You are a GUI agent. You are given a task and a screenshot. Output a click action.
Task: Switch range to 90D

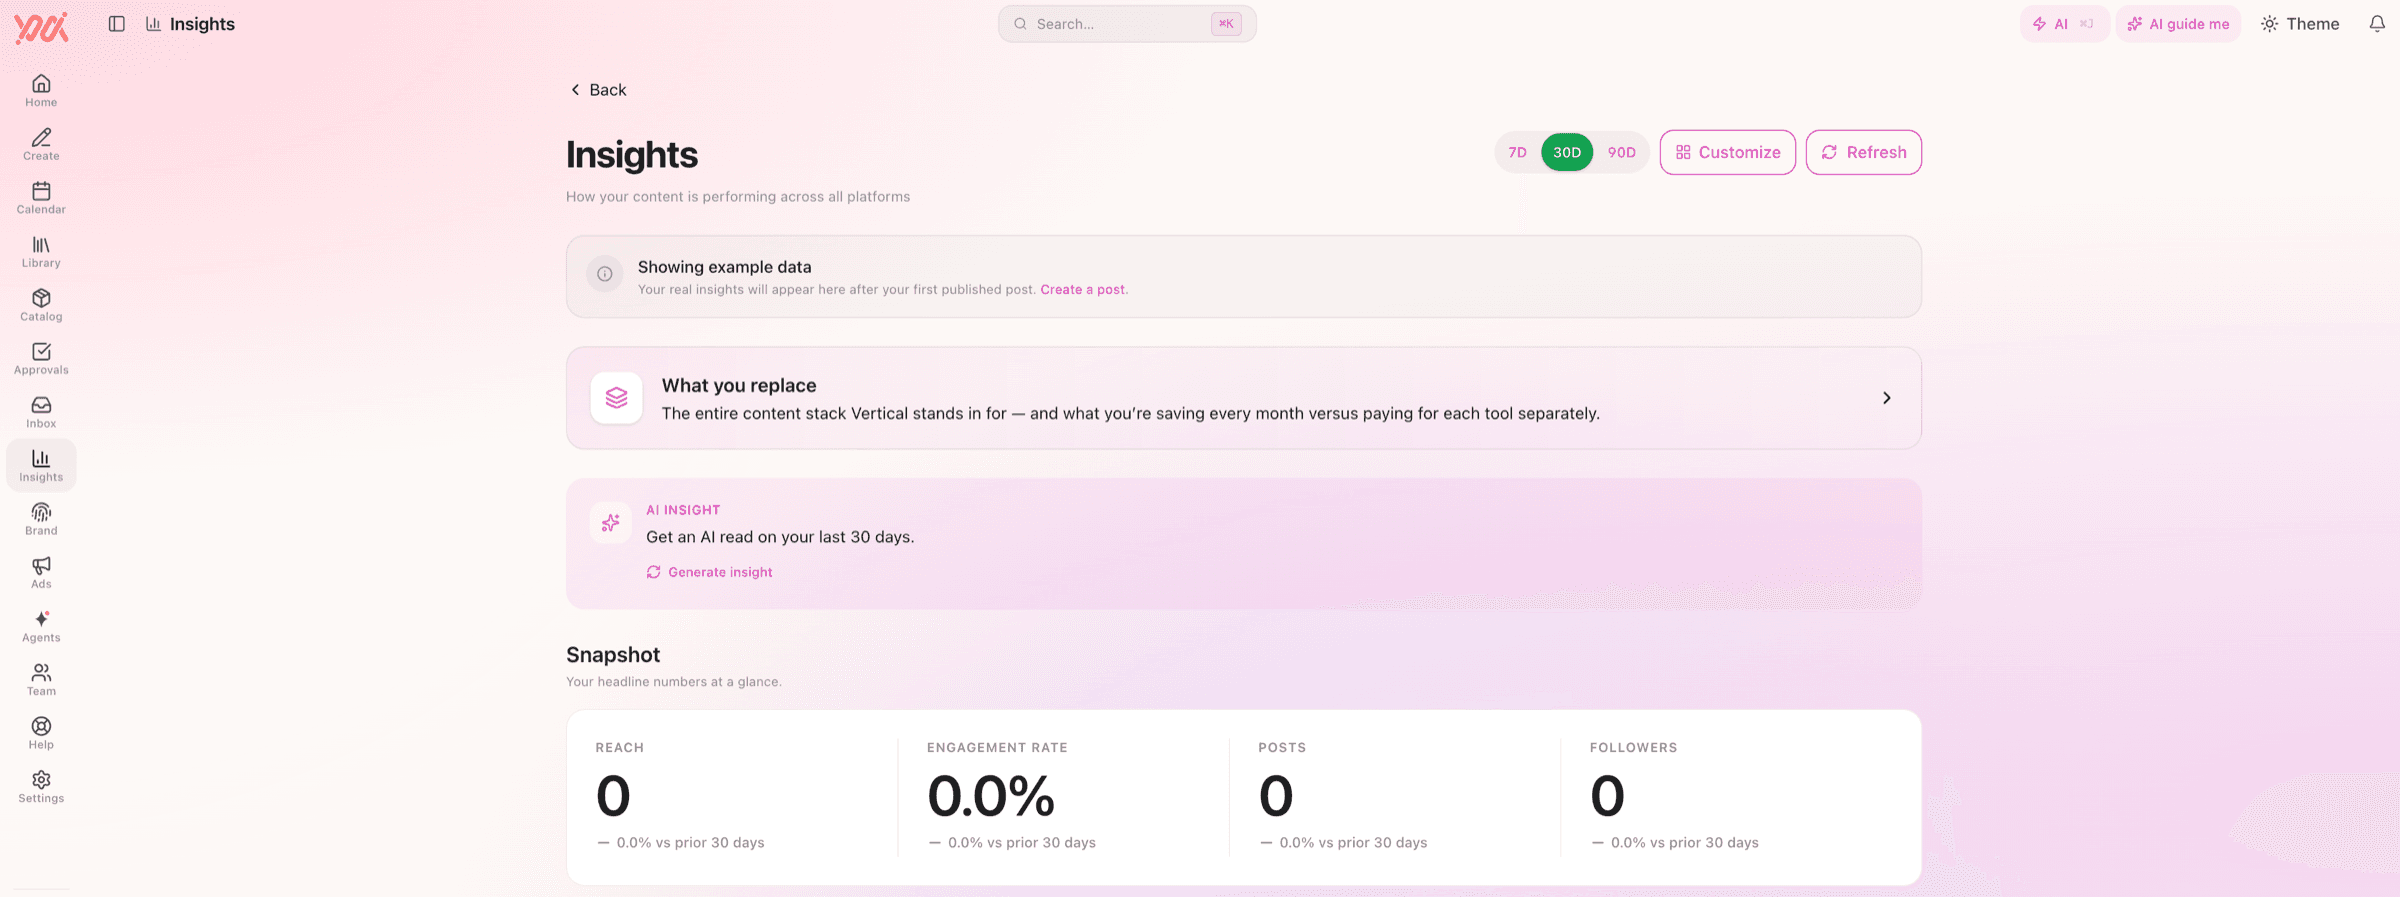(1622, 152)
